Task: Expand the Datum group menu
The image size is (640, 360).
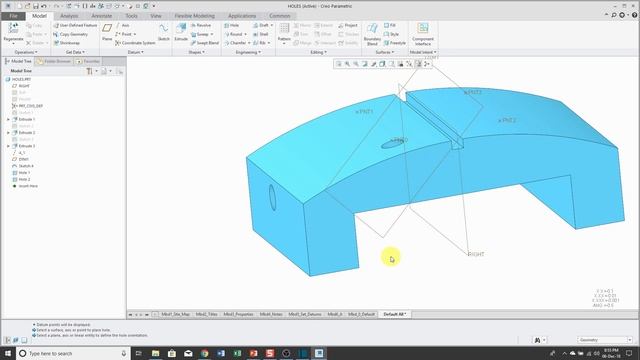Action: point(136,52)
